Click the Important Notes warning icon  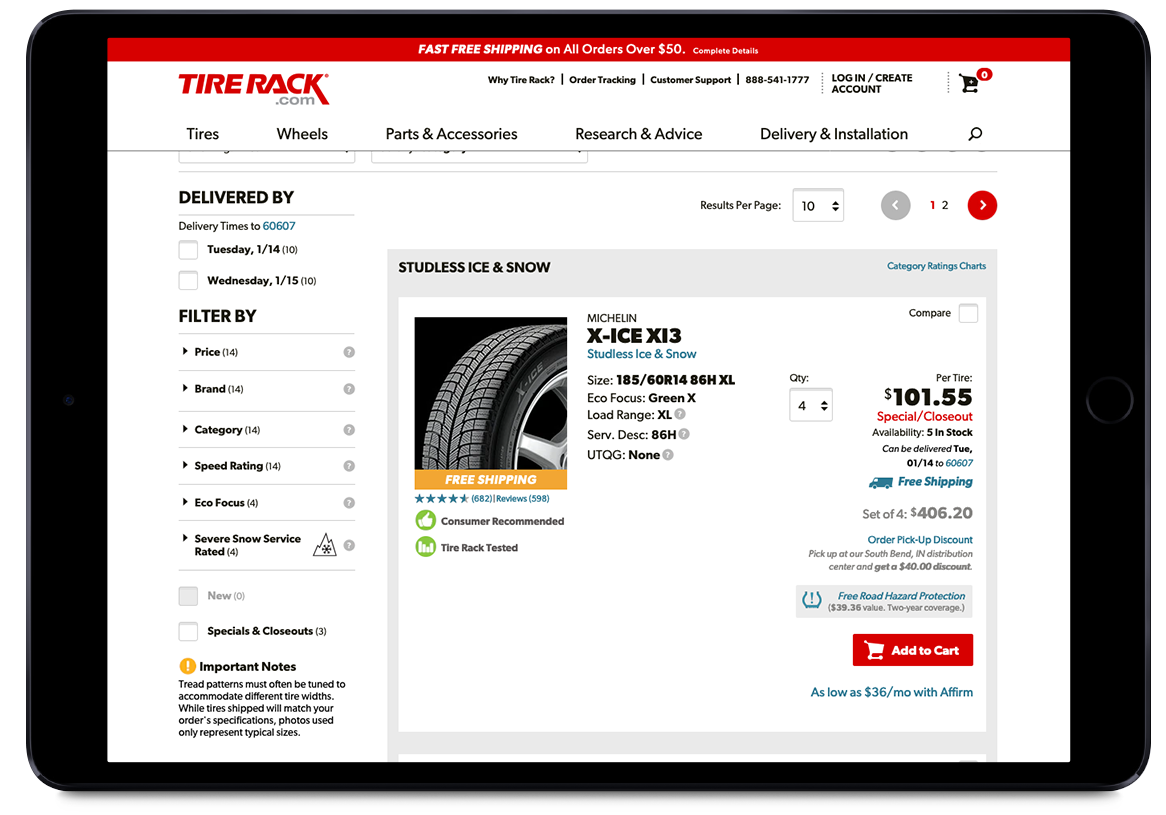[x=187, y=666]
